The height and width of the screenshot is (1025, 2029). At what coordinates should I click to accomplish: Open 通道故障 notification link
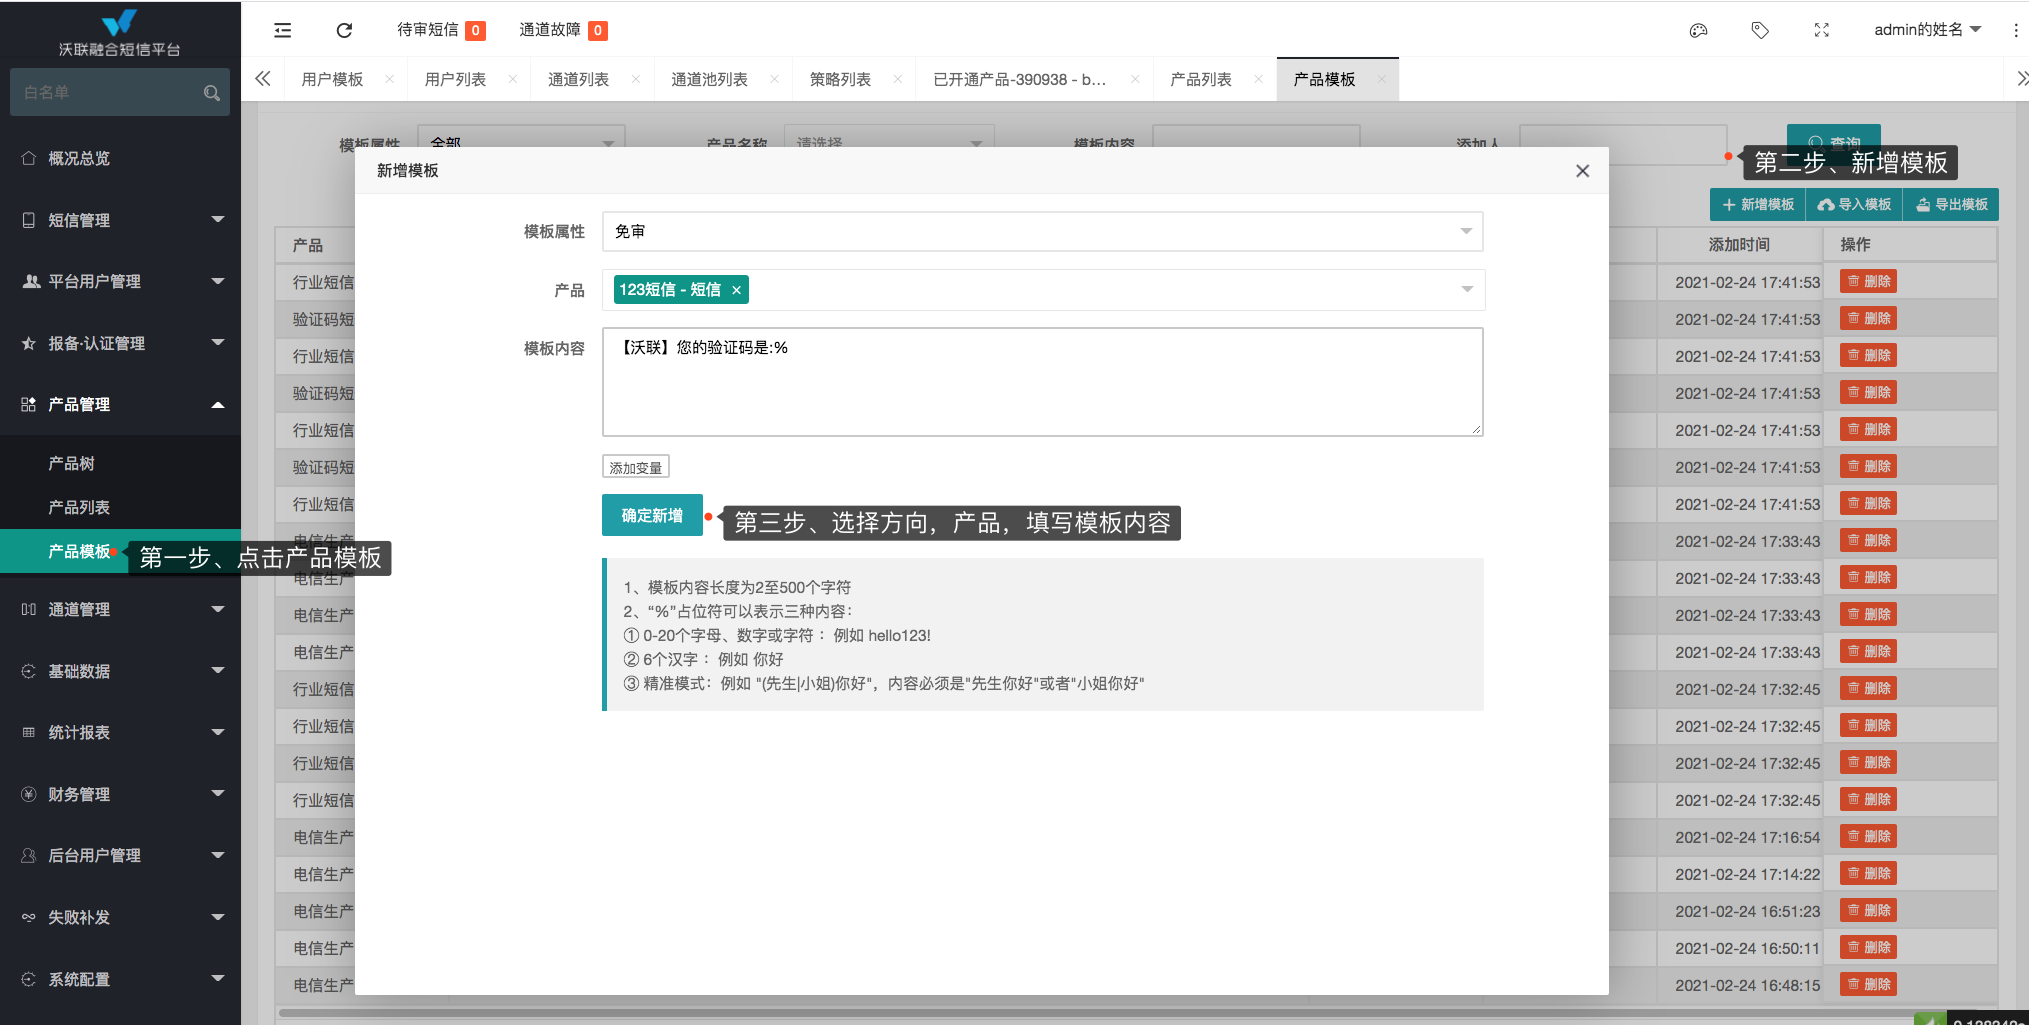tap(563, 30)
